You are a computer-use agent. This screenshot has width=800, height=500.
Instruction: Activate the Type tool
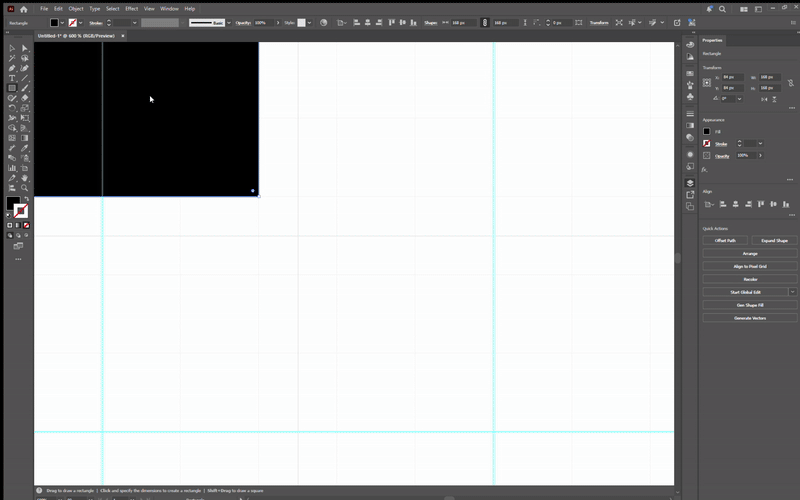tap(12, 78)
